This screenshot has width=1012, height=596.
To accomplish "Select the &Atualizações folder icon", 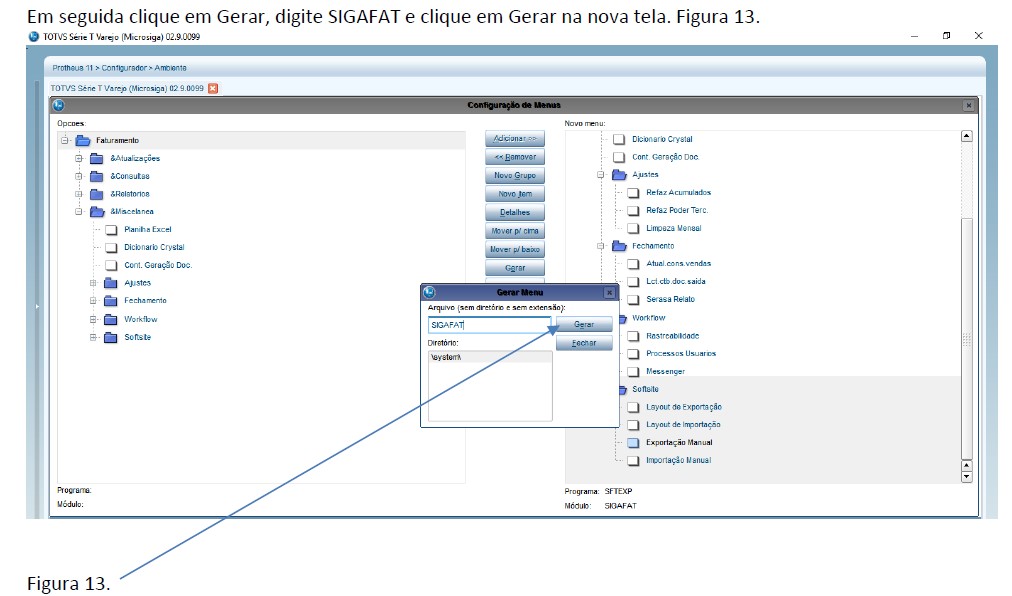I will [97, 158].
